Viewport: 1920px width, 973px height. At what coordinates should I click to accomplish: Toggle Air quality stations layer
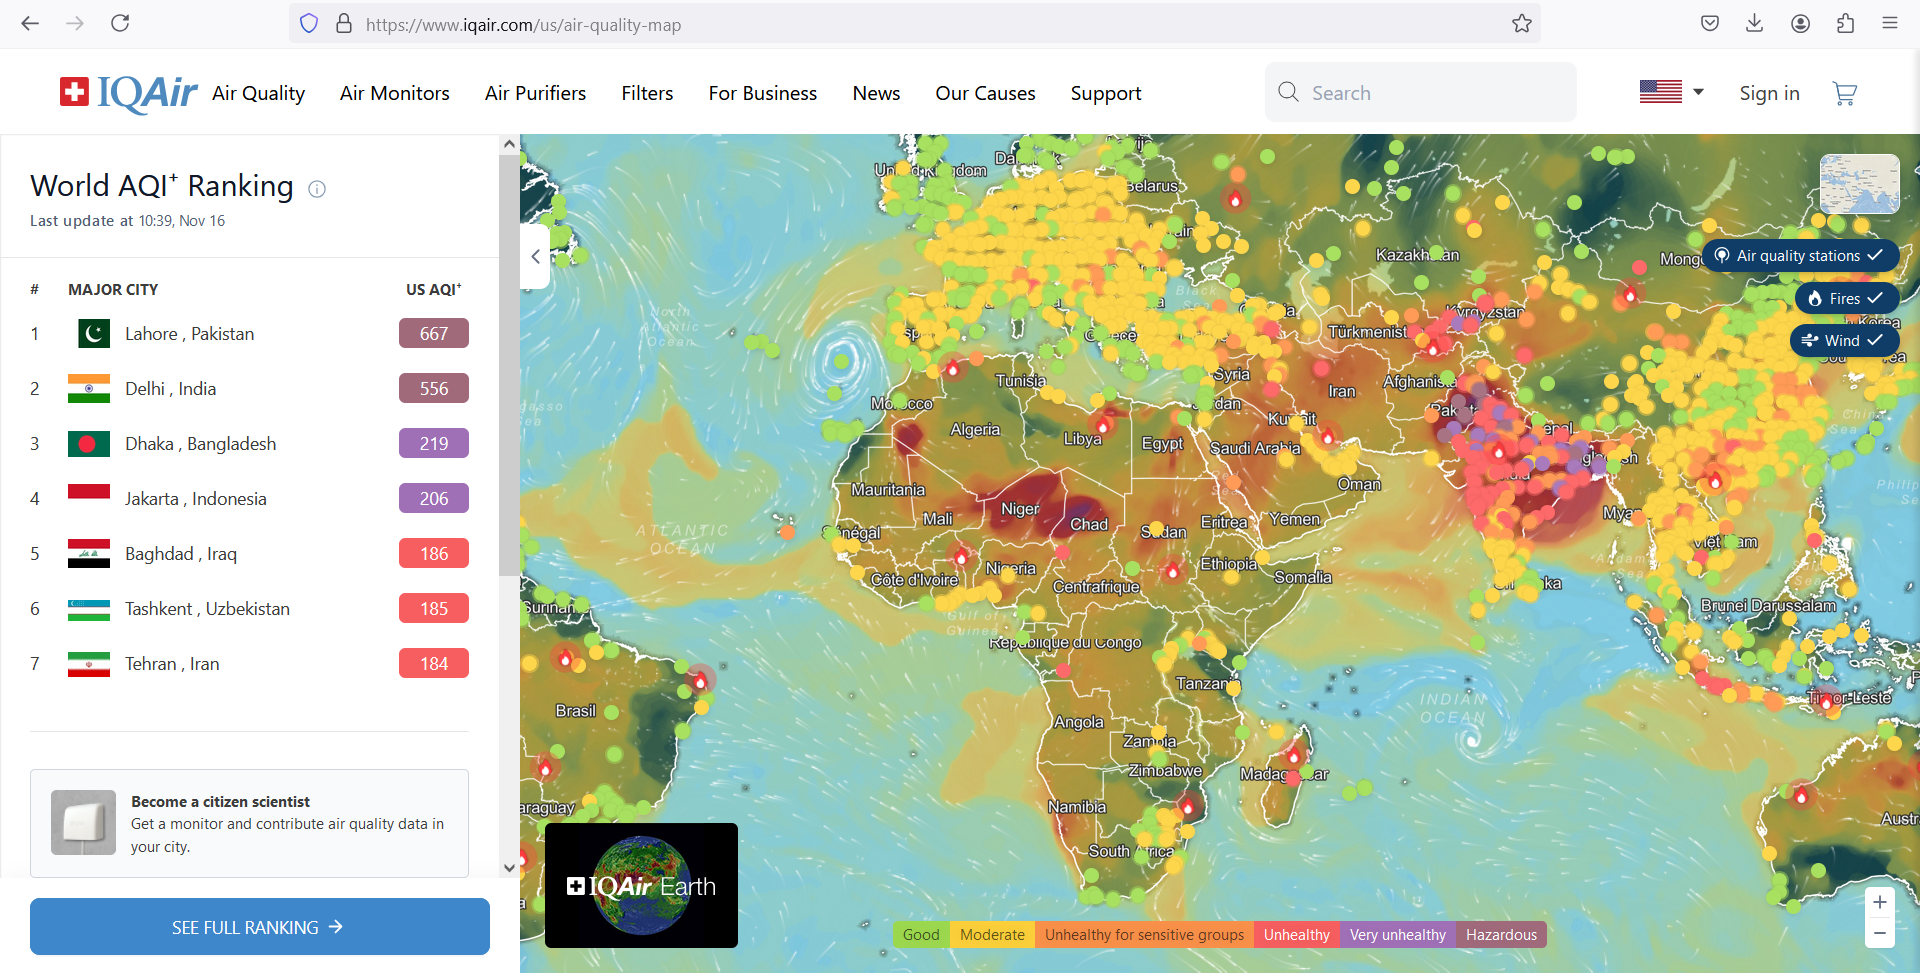(x=1800, y=256)
